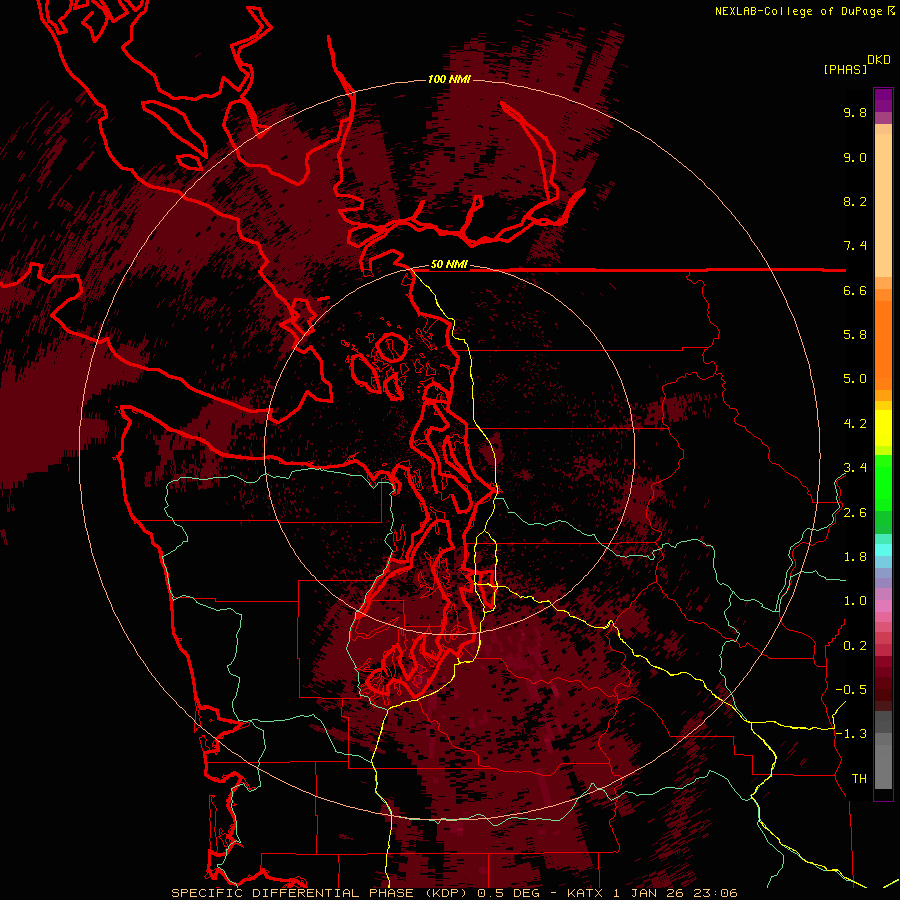Click the 9.8 value on the color scale
The width and height of the screenshot is (900, 900).
855,112
